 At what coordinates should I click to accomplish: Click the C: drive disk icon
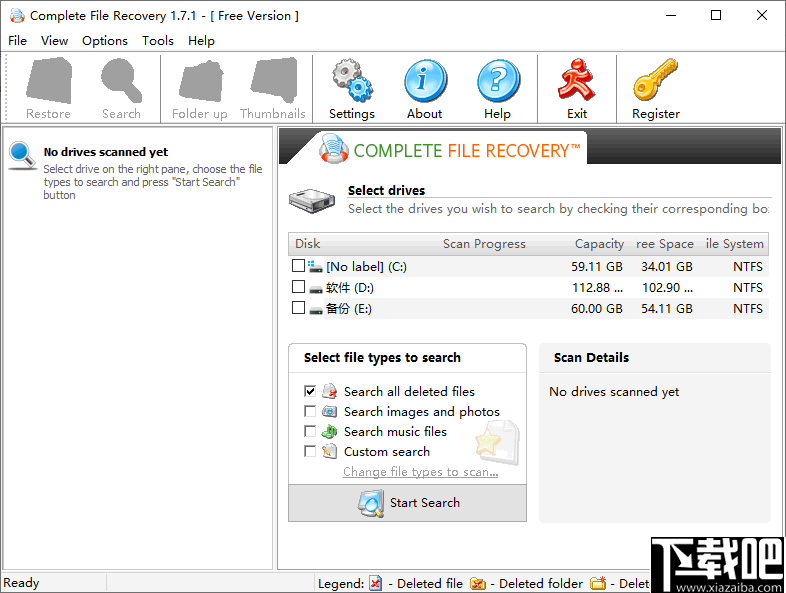[315, 266]
